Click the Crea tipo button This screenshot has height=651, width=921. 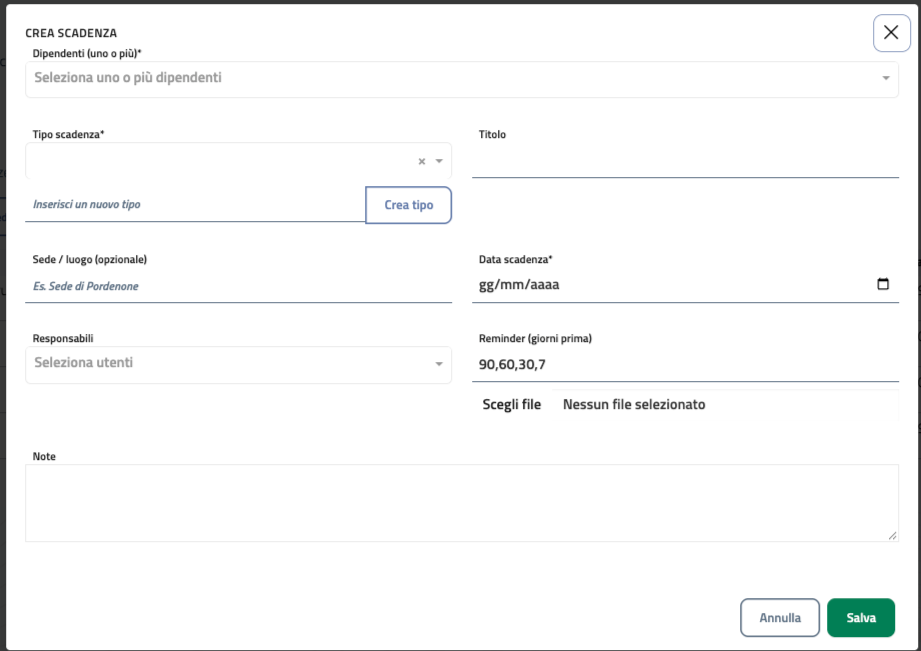tap(408, 205)
